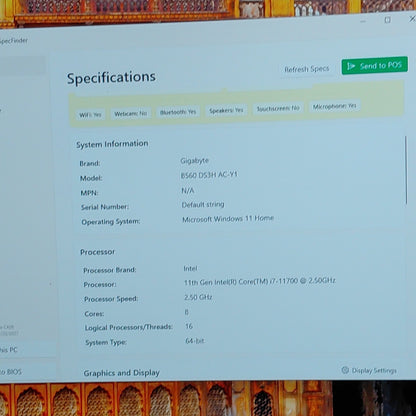Select the Microphone: Yes chip

coord(334,106)
